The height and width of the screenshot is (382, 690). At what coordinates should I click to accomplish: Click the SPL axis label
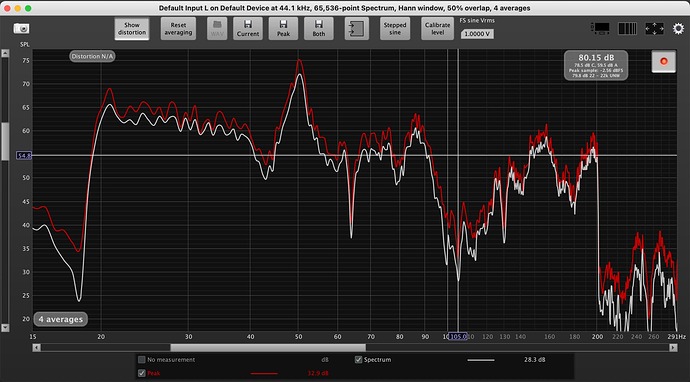pyautogui.click(x=24, y=44)
